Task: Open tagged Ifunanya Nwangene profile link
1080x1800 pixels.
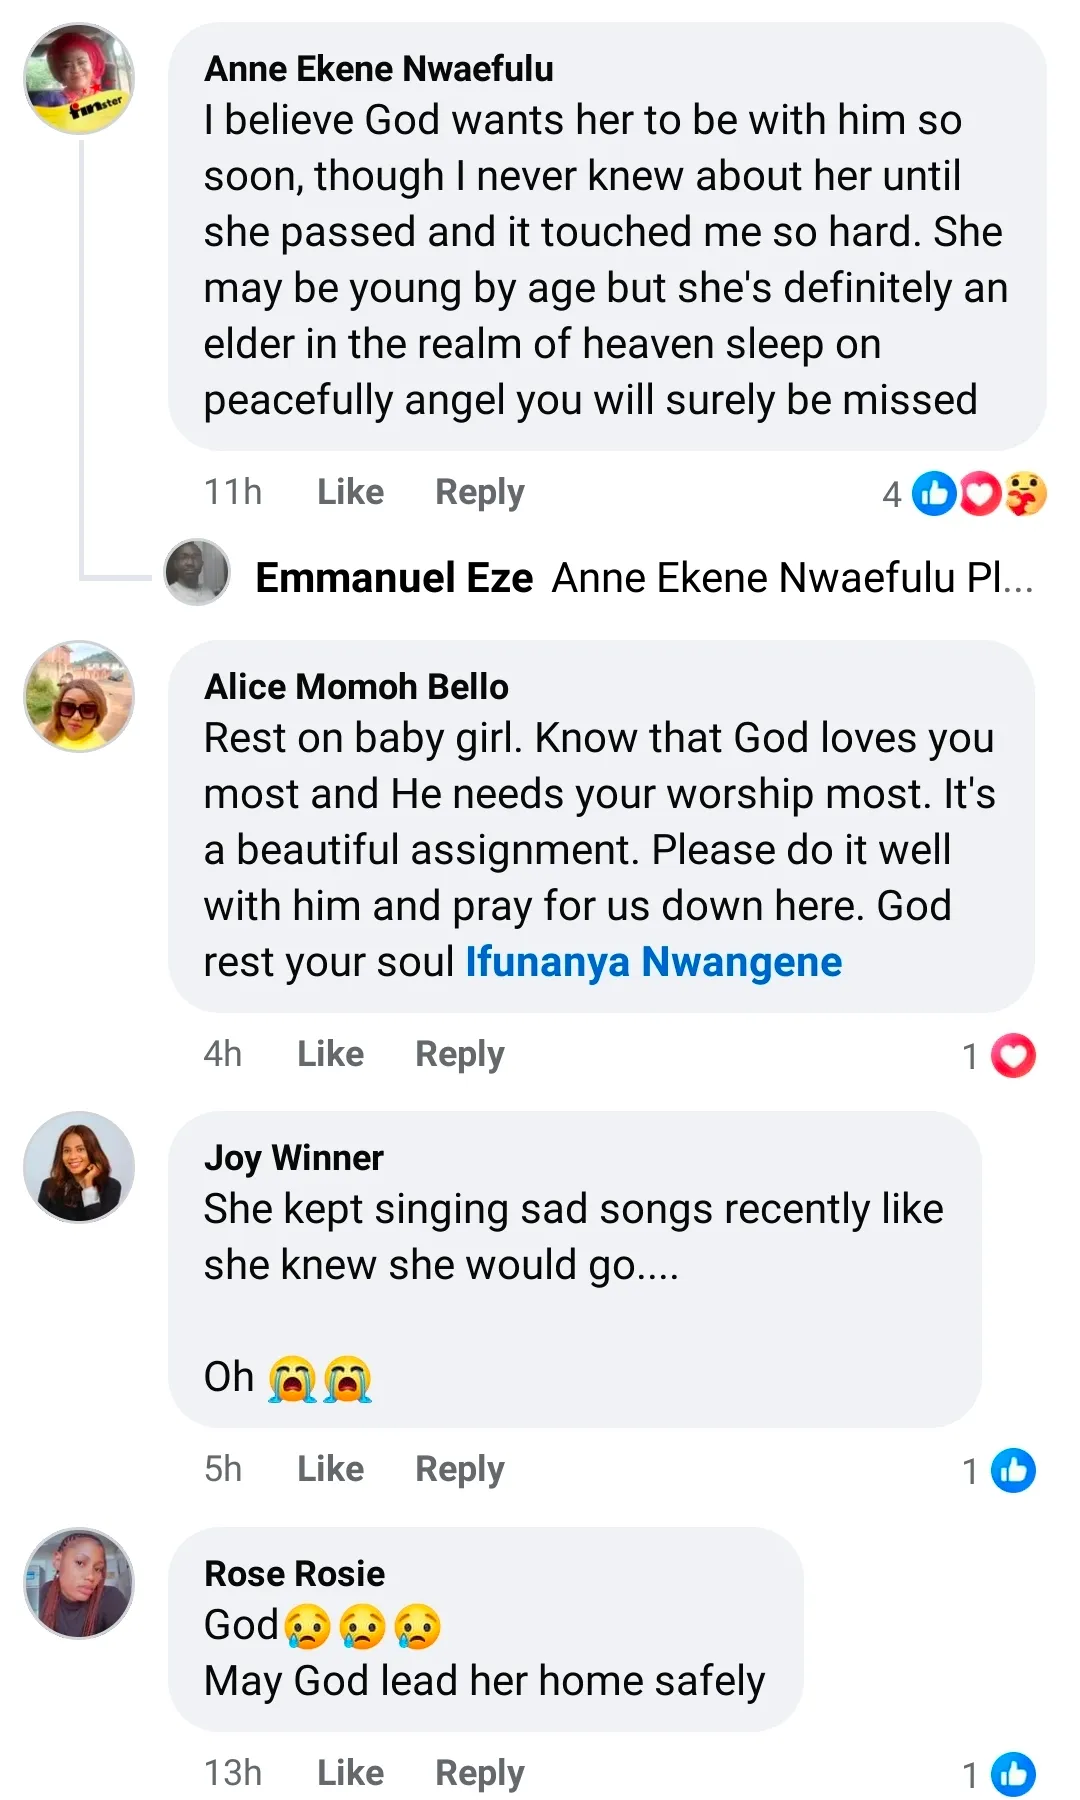Action: point(653,962)
